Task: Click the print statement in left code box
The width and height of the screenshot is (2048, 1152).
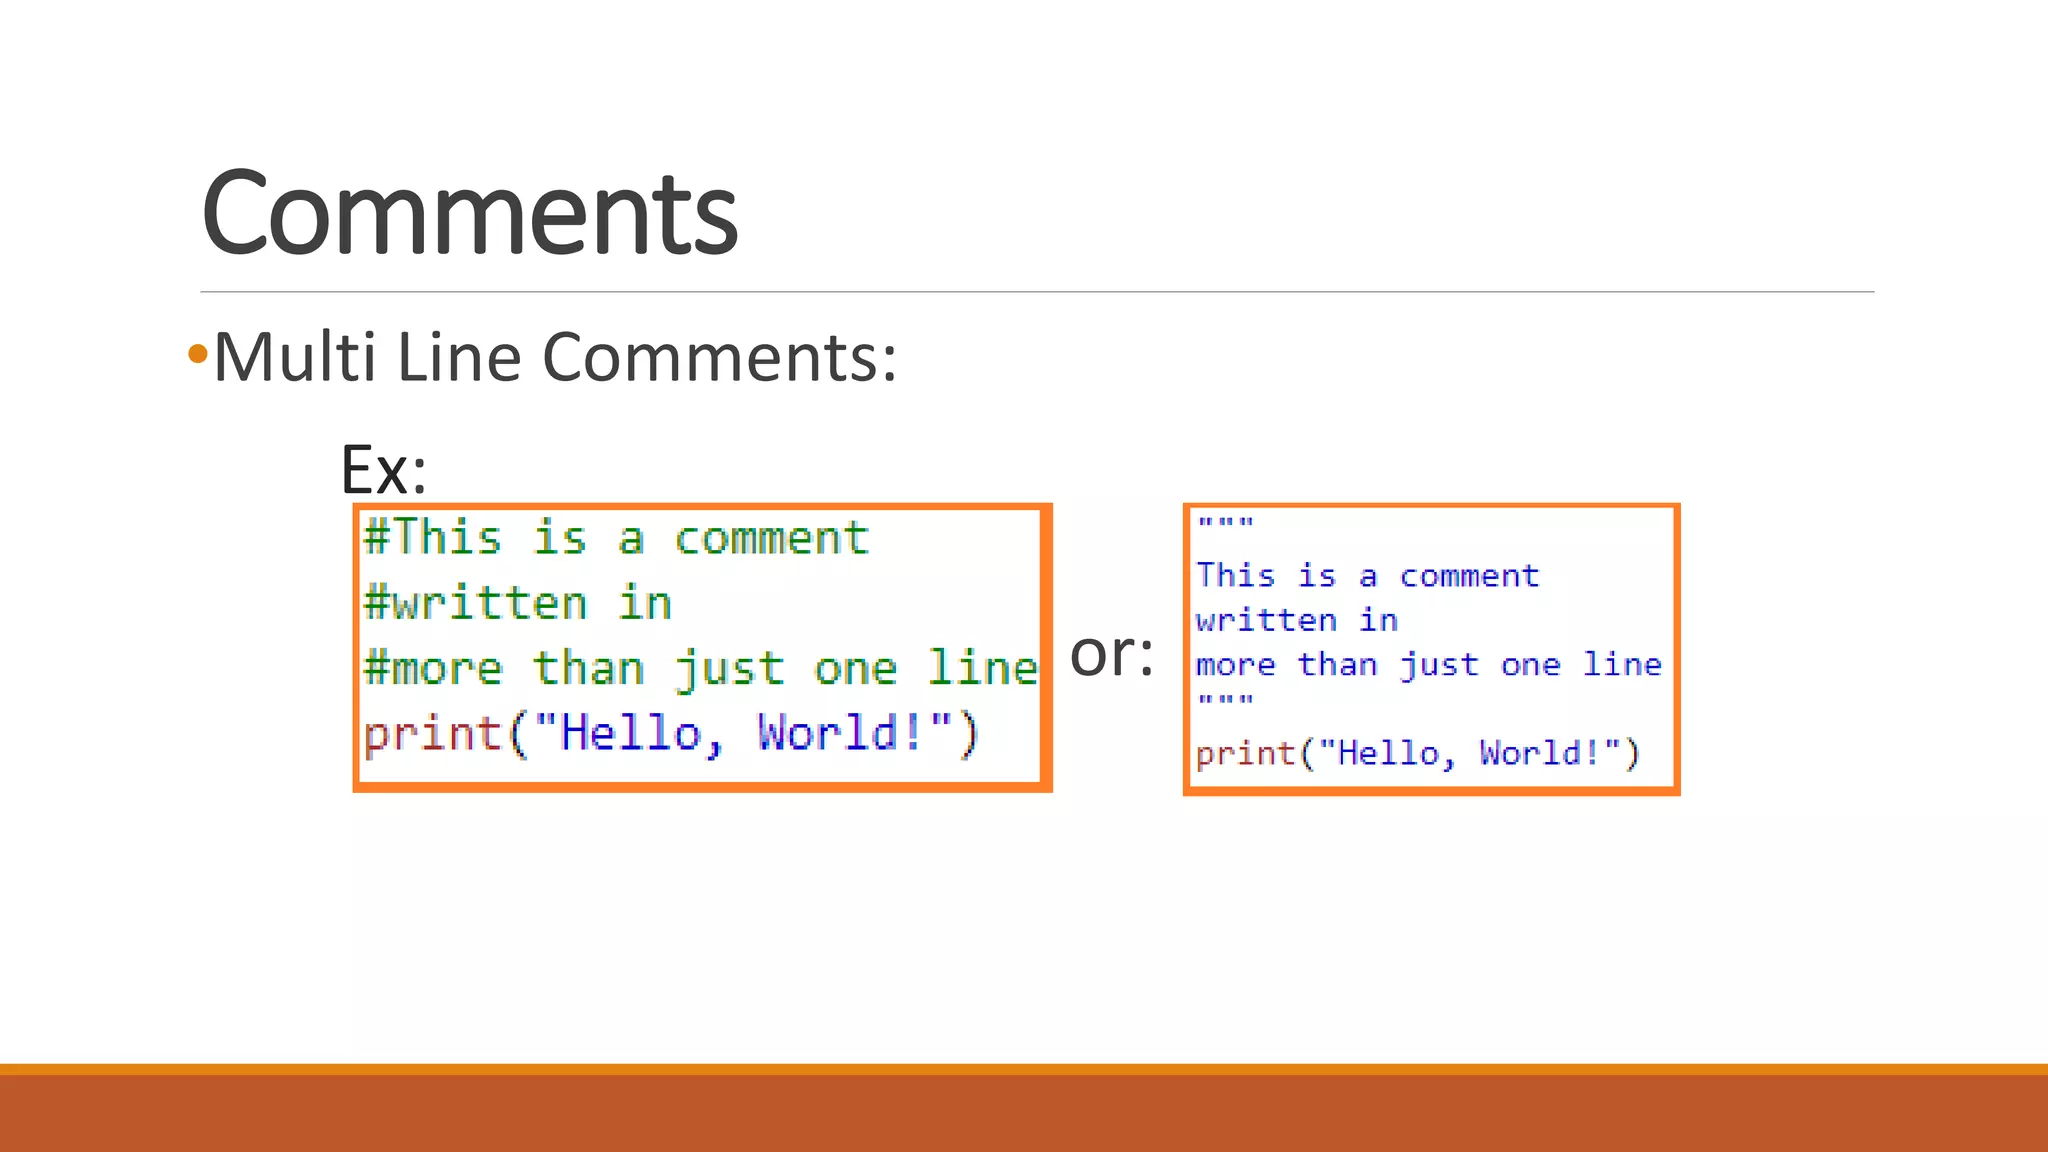Action: coord(670,734)
